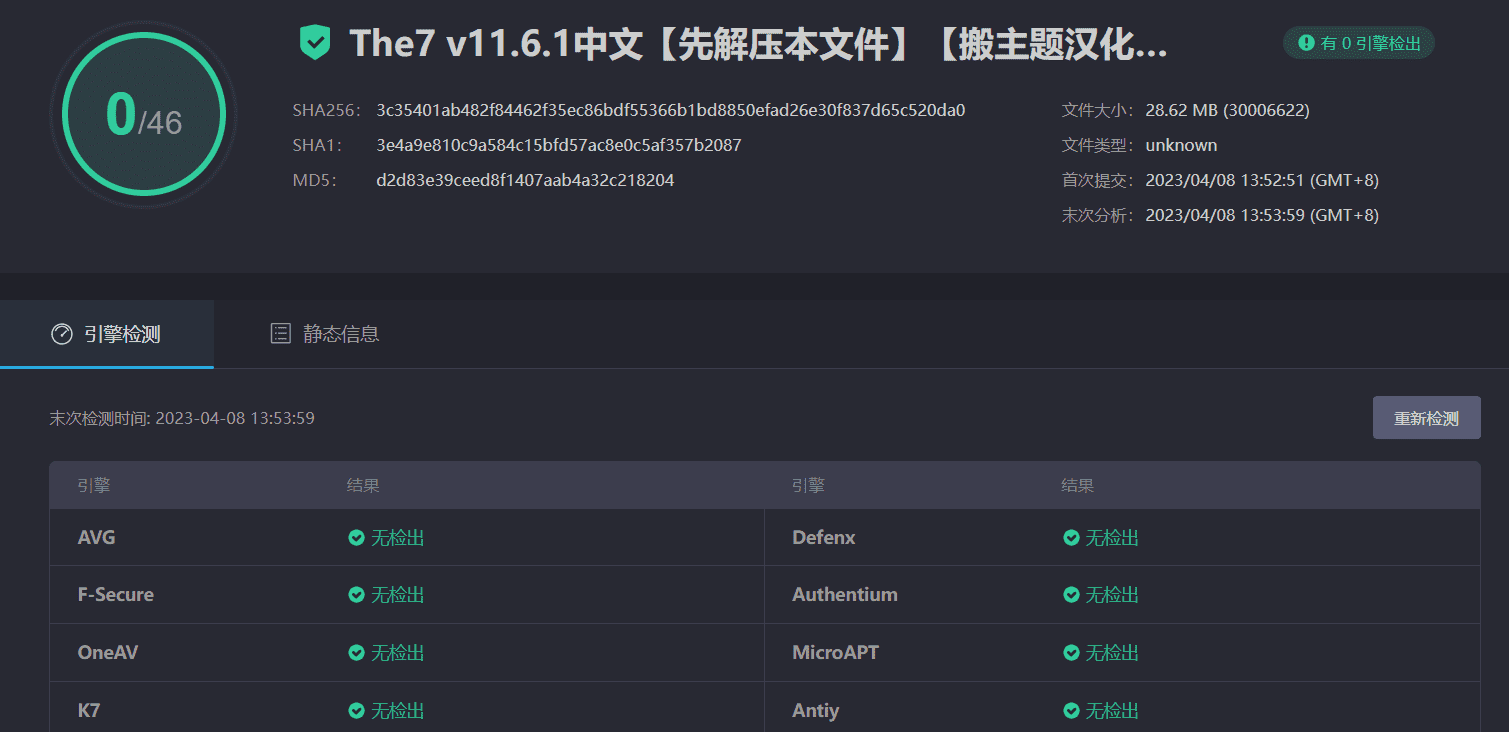
Task: Click the OneAV engine name
Action: pos(108,653)
